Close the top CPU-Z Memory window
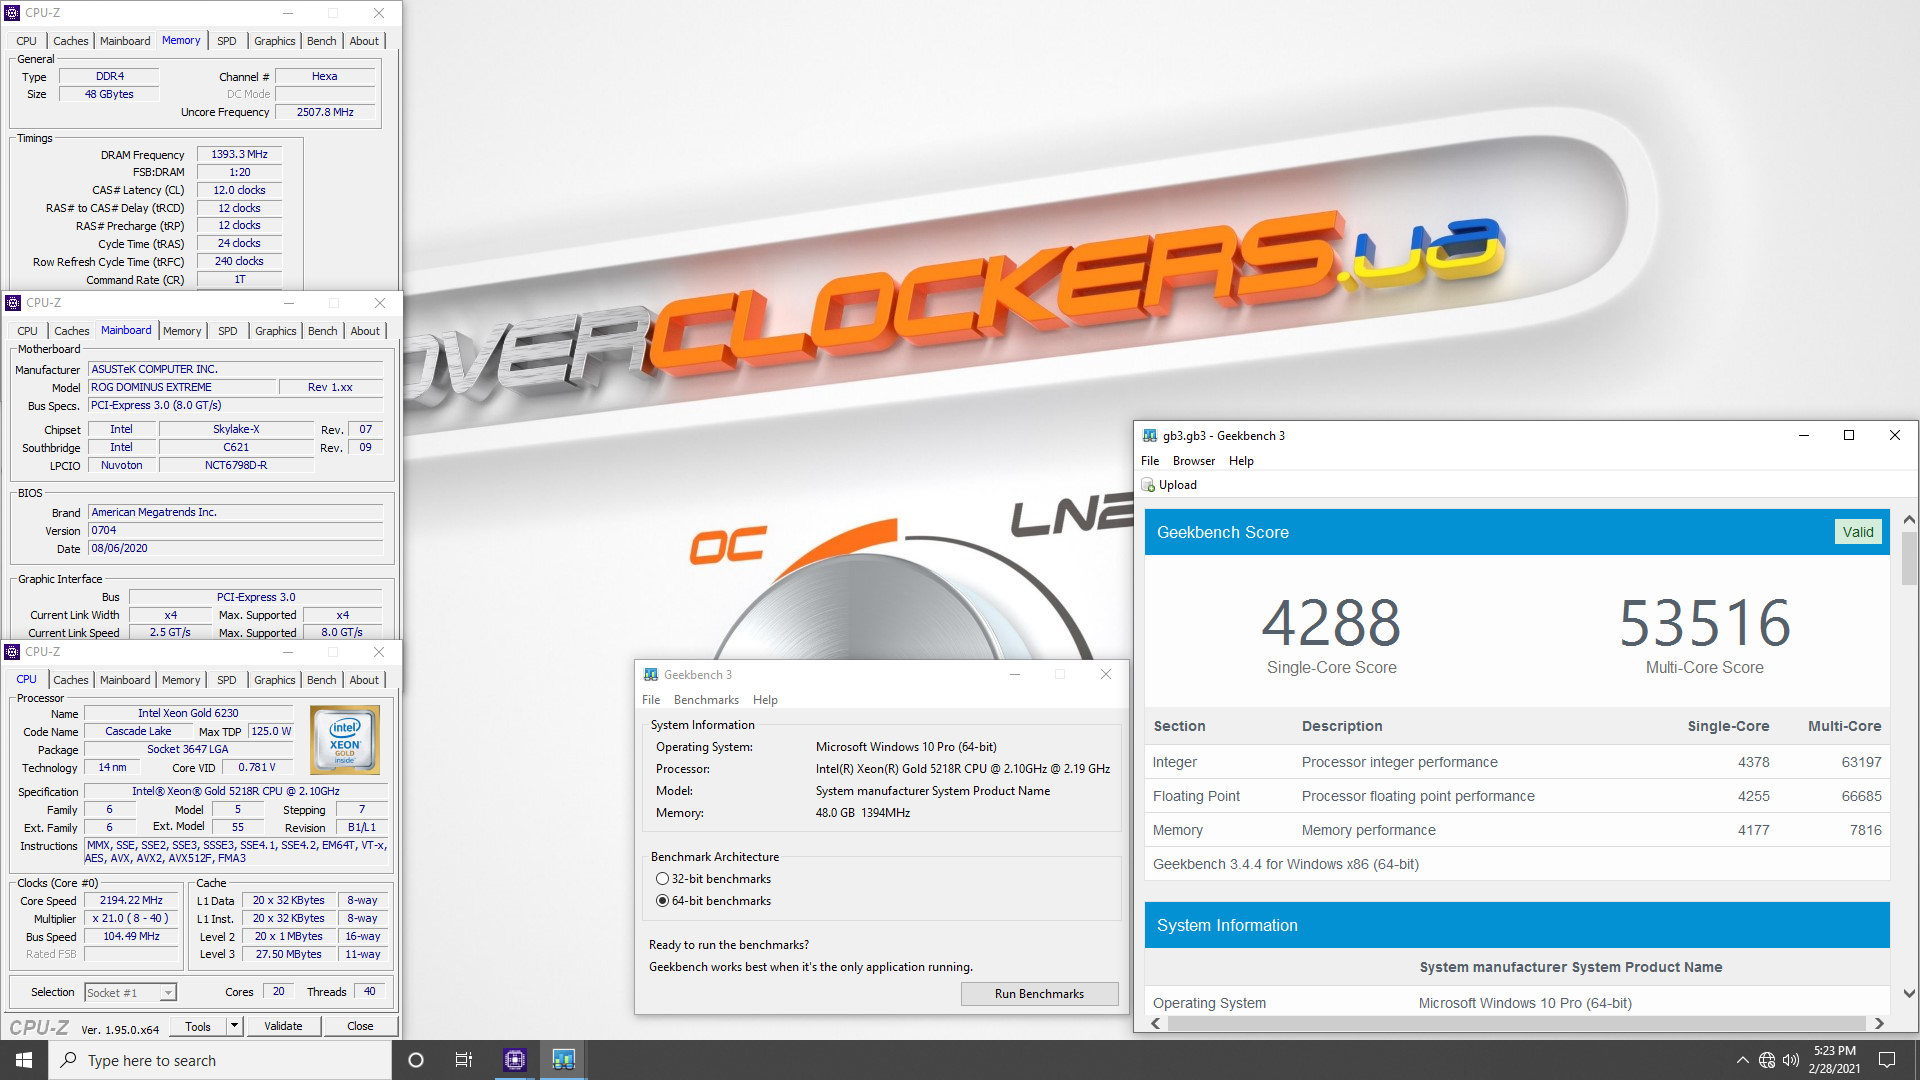This screenshot has height=1080, width=1920. [379, 13]
